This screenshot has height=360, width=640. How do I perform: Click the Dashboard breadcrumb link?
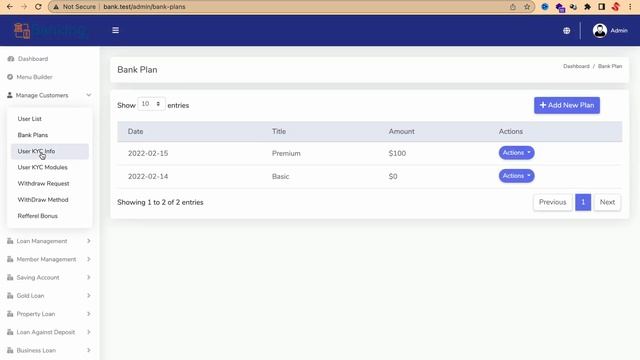tap(576, 66)
